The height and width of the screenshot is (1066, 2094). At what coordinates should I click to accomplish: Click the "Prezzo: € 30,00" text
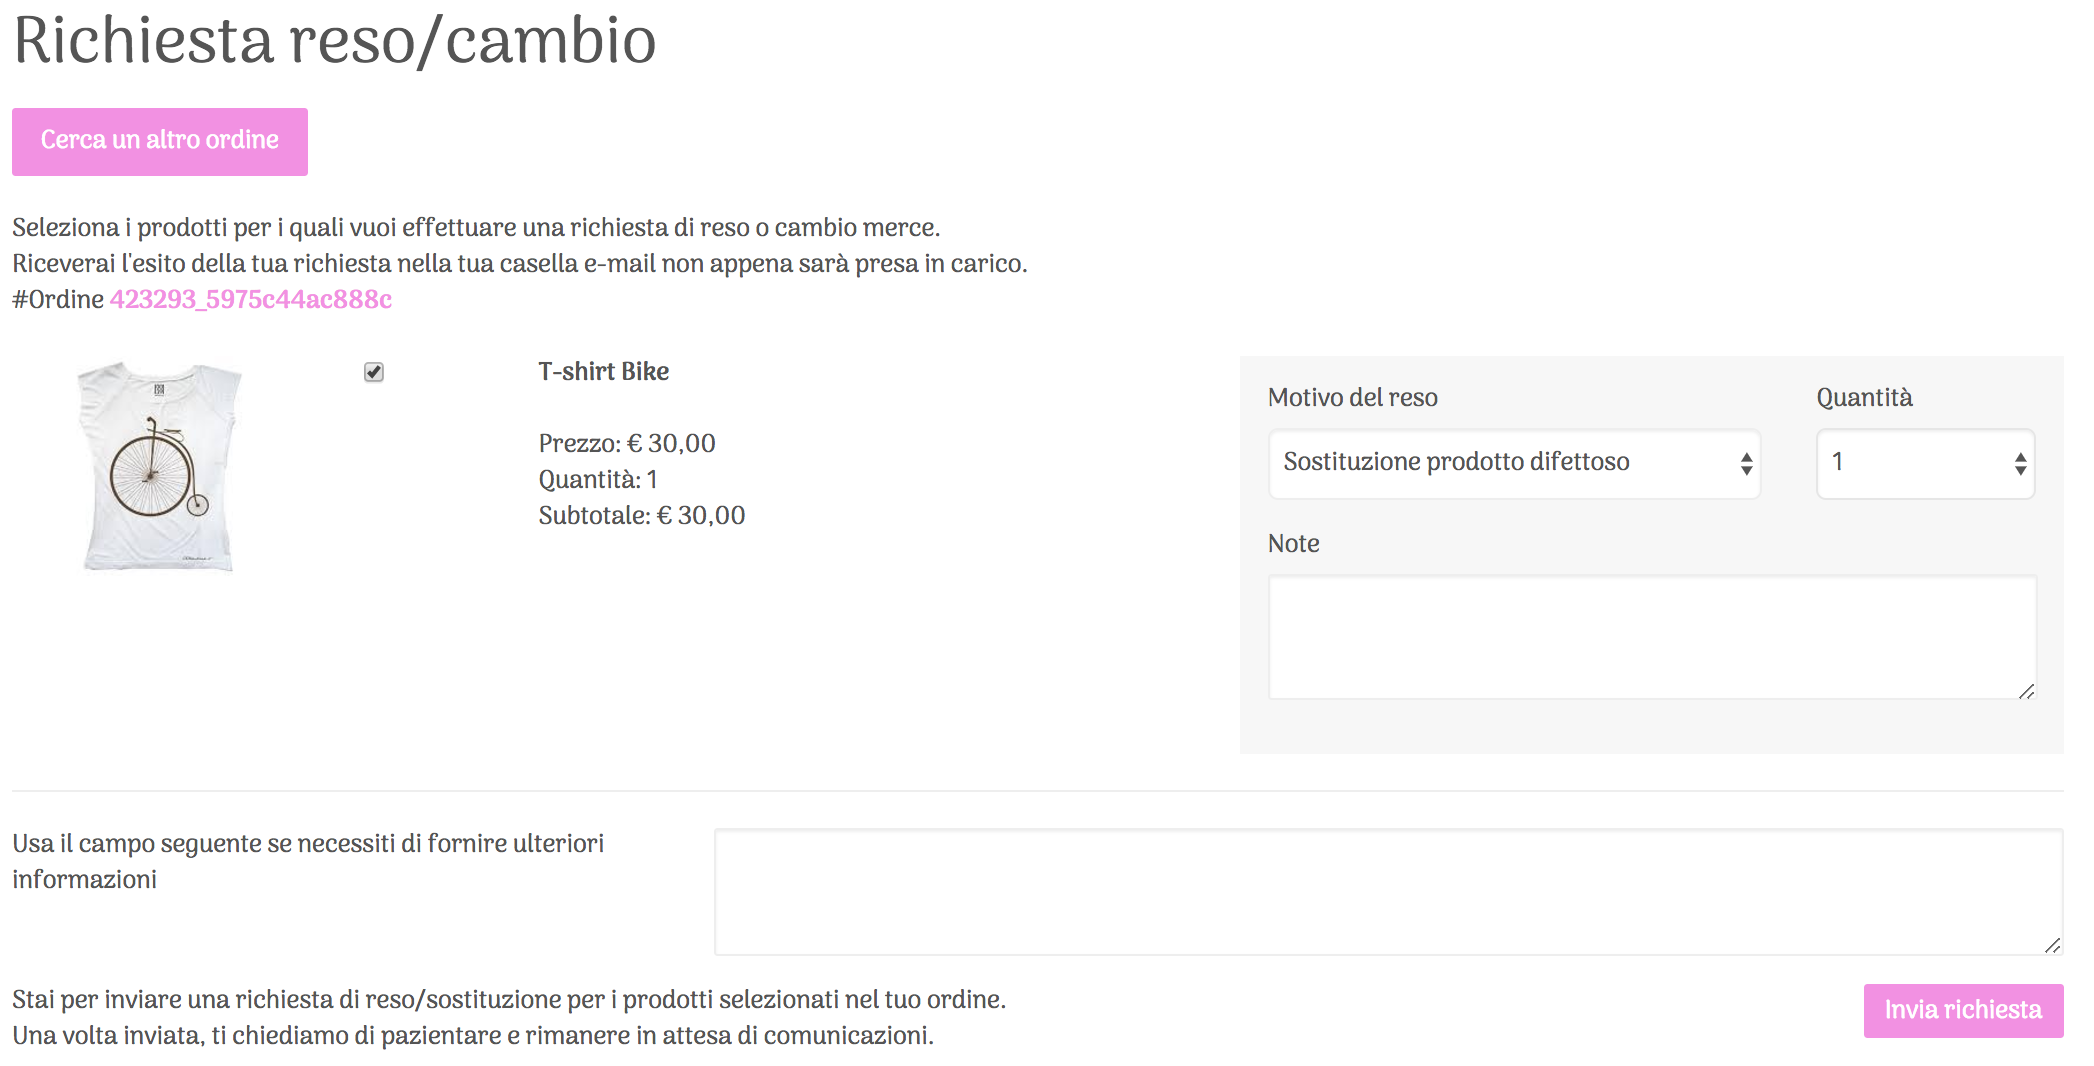(627, 443)
